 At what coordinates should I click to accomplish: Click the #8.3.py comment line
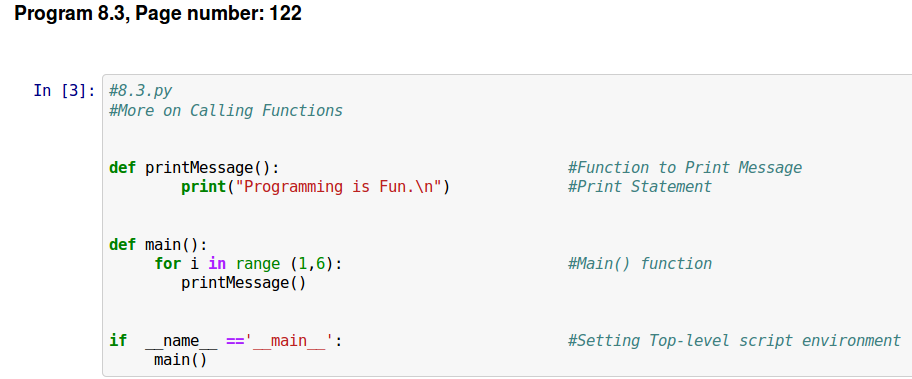(140, 91)
